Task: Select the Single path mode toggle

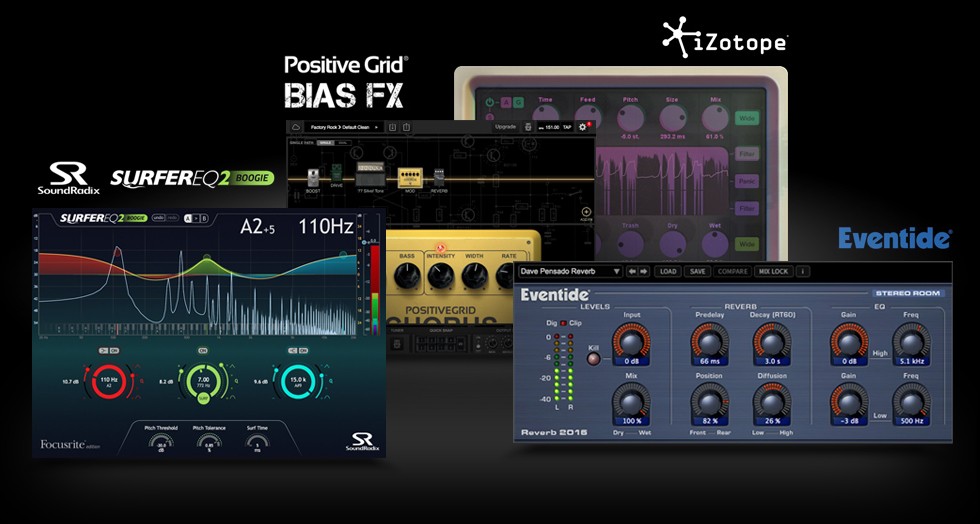Action: click(325, 143)
